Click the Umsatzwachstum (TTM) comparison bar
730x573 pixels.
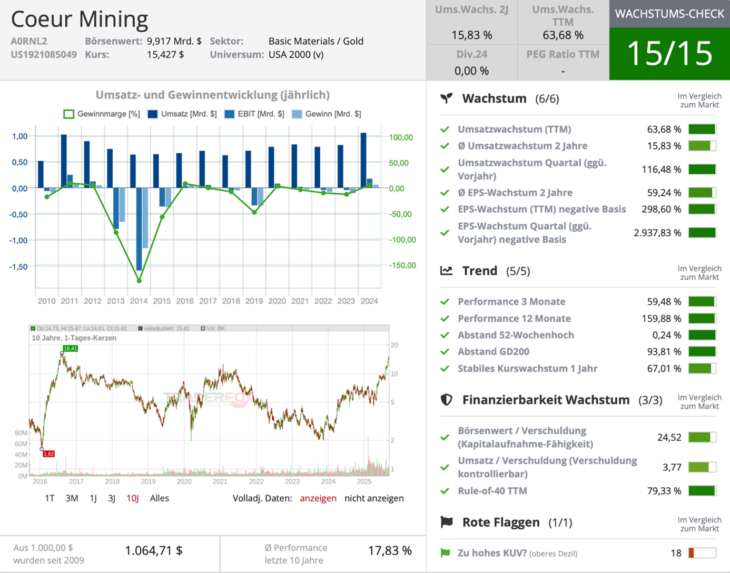tap(702, 129)
